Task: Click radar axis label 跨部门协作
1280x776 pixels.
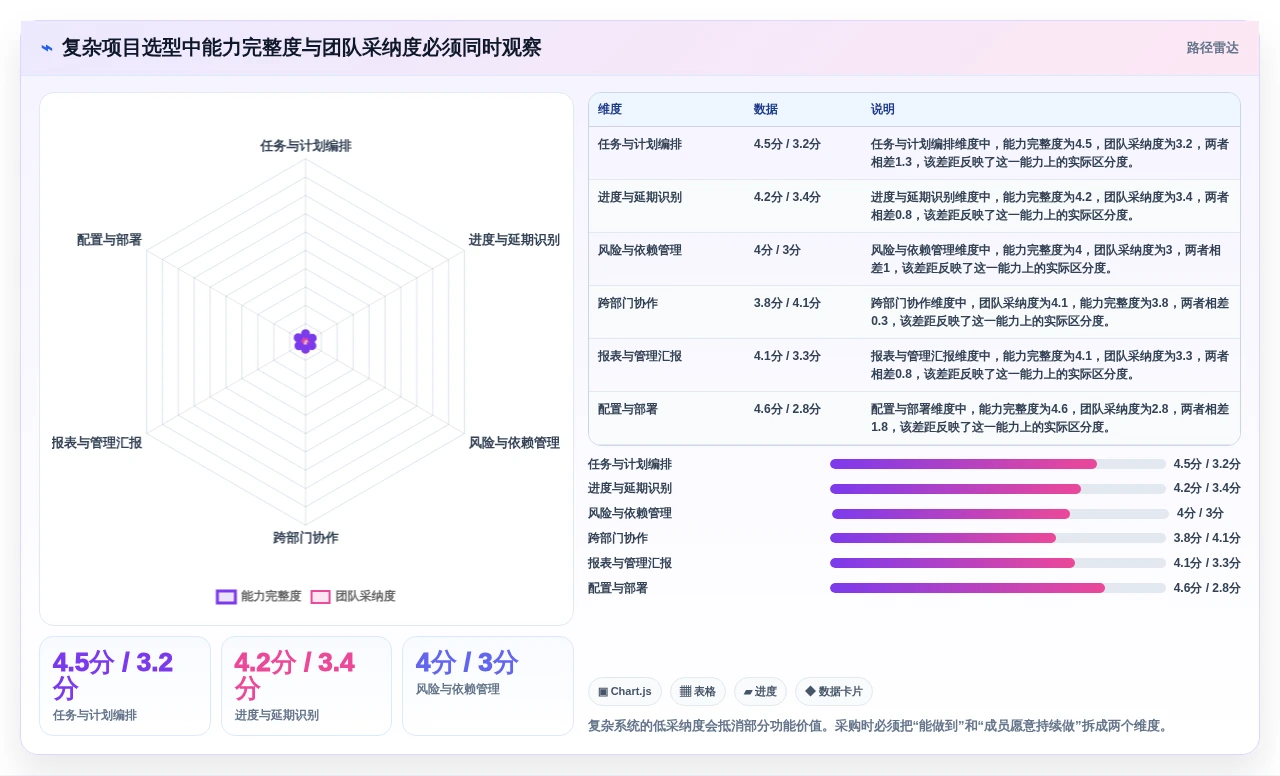Action: point(306,538)
